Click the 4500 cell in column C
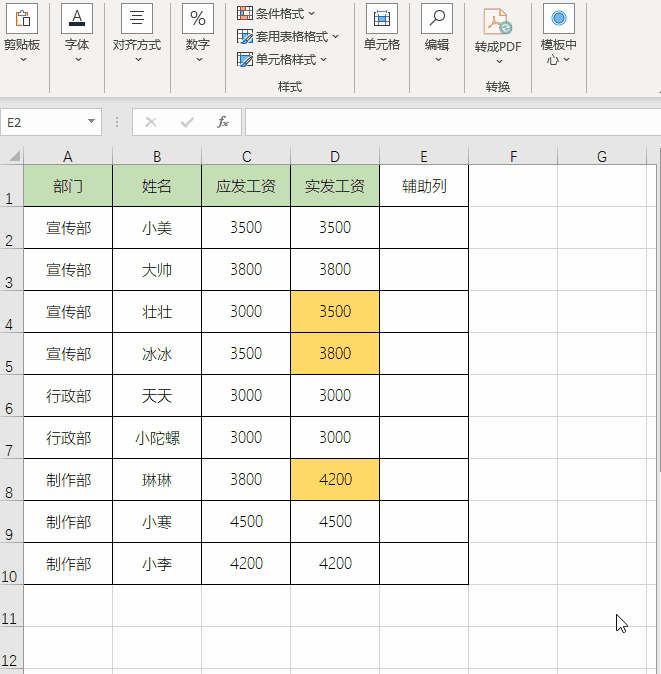The image size is (661, 674). (x=246, y=521)
